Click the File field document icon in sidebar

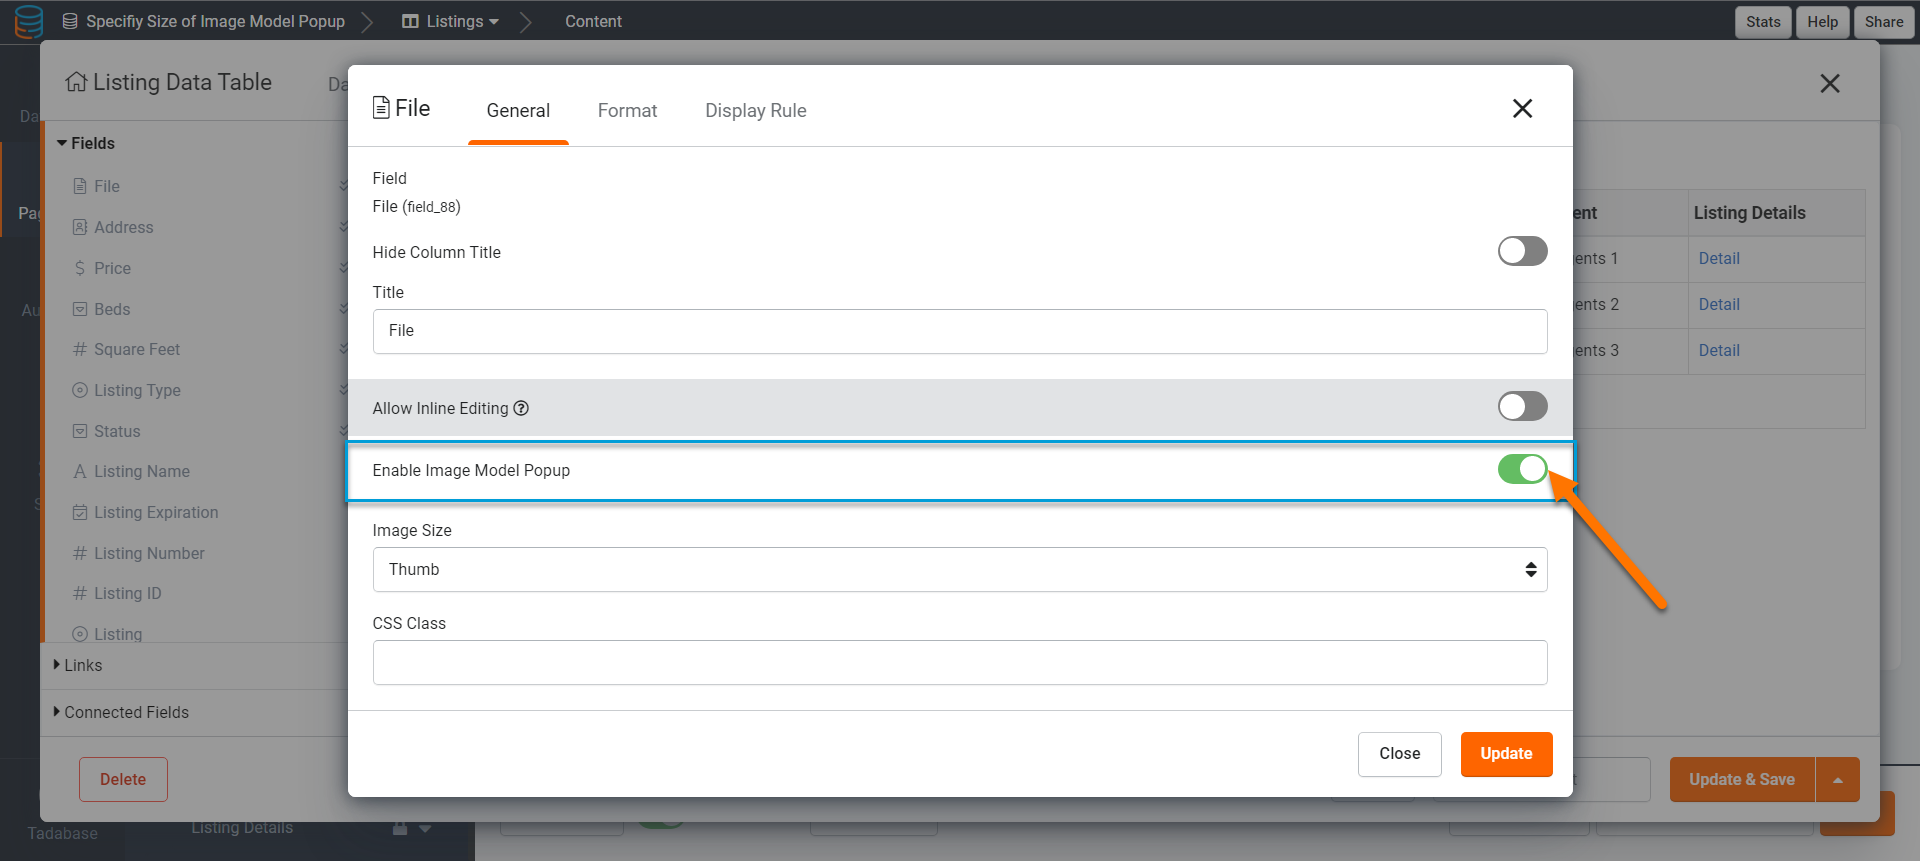pos(80,186)
